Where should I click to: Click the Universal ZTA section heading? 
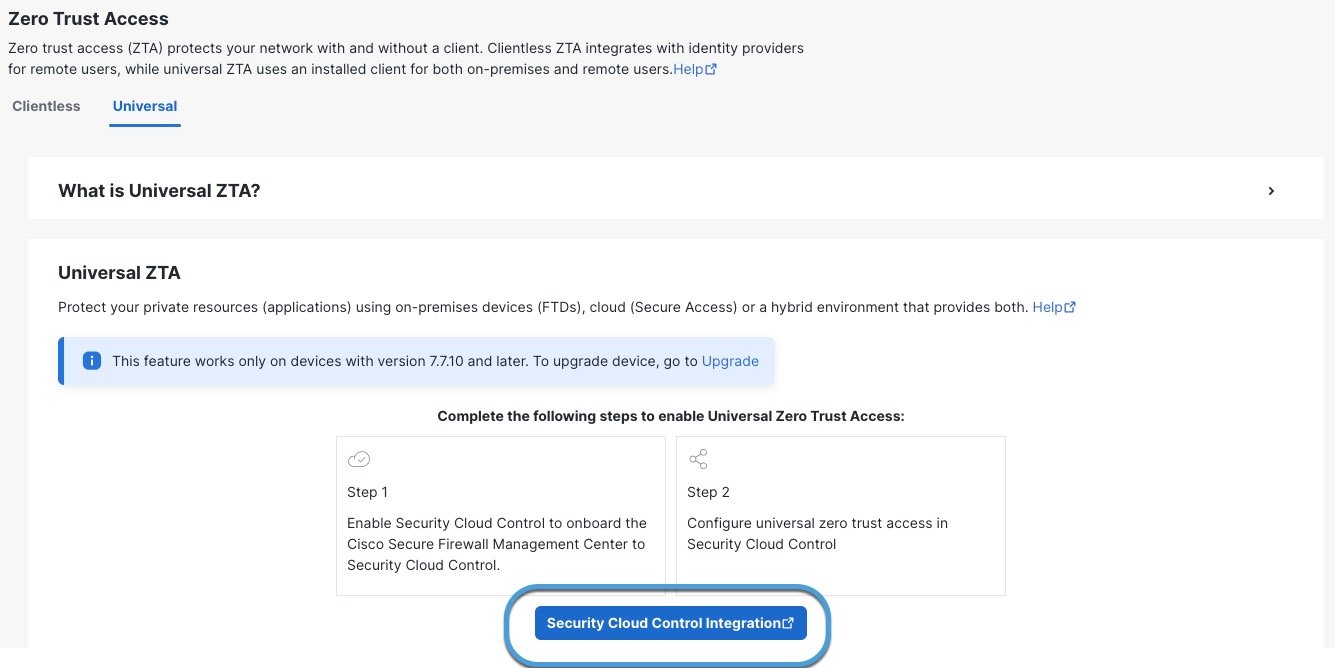(x=119, y=272)
